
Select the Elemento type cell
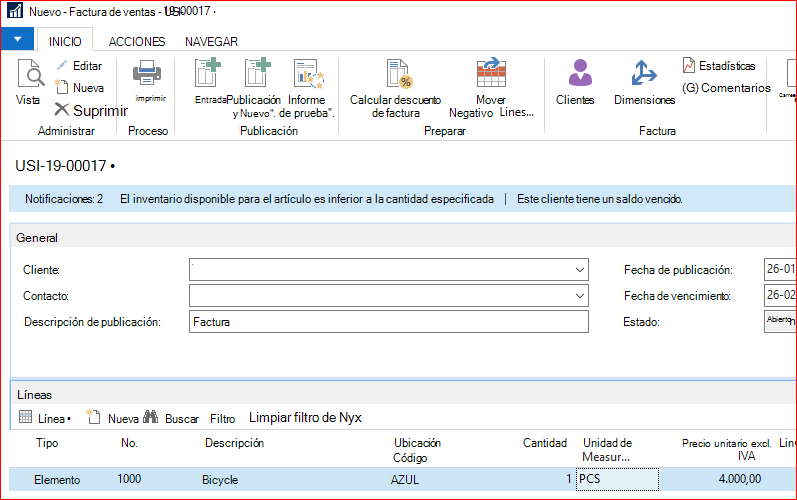[57, 480]
